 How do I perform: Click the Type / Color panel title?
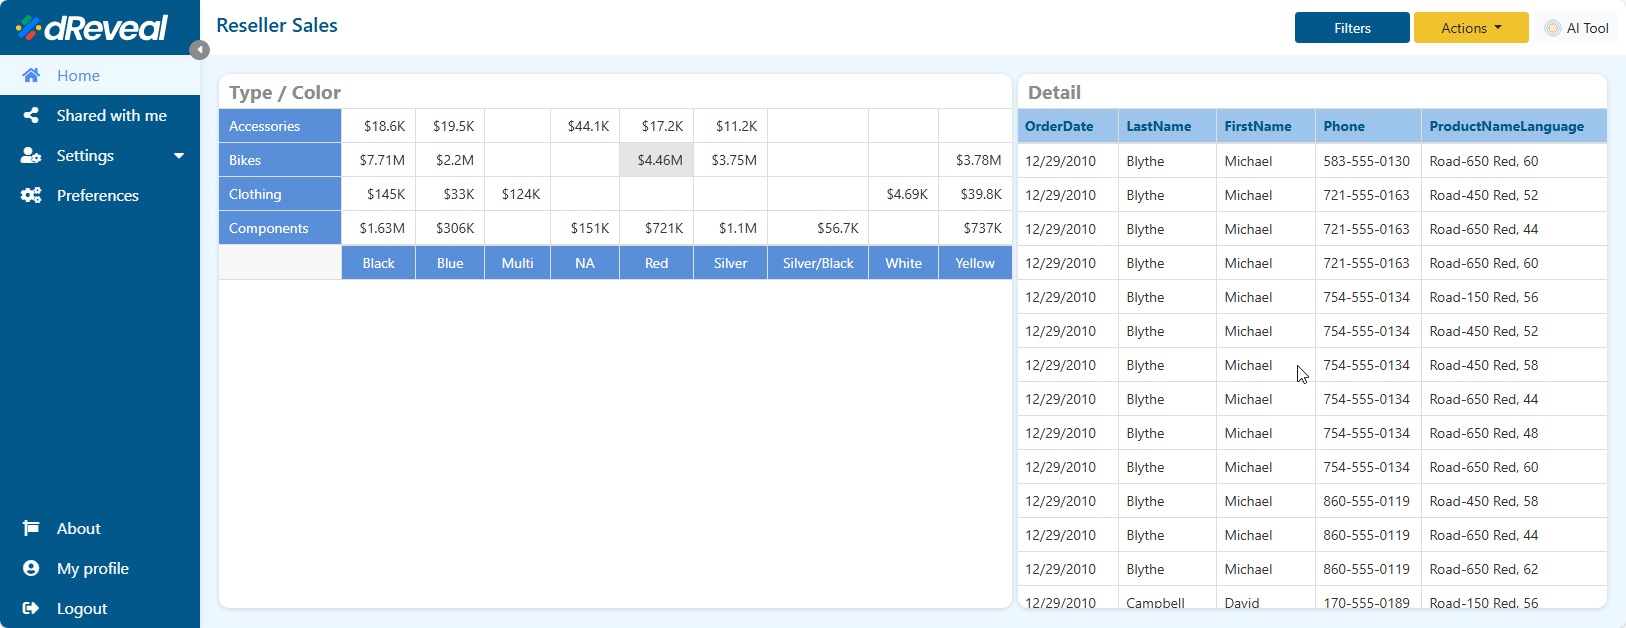285,92
